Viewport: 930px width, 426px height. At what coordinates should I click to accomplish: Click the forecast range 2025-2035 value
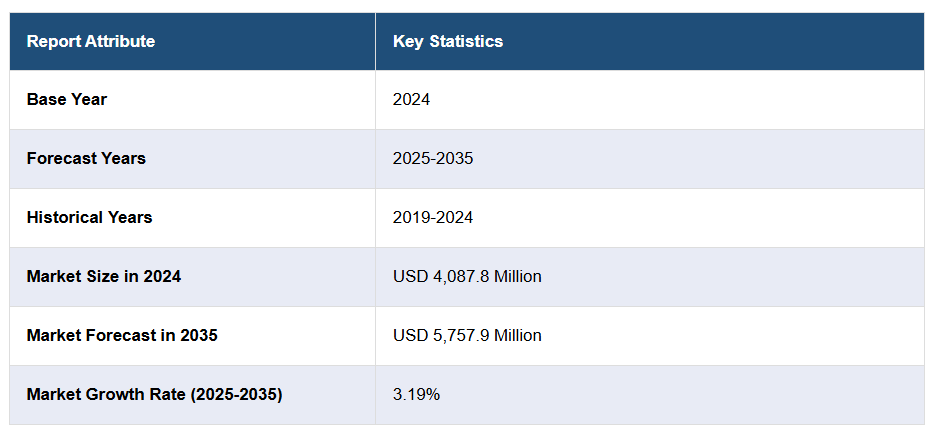[x=433, y=158]
